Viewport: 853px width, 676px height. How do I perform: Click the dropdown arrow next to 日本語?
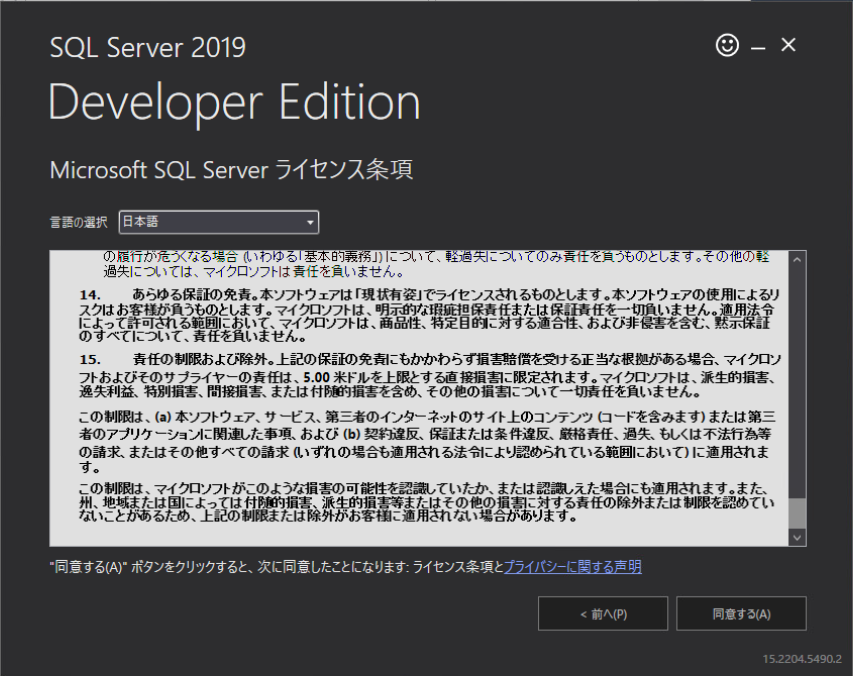click(x=311, y=221)
